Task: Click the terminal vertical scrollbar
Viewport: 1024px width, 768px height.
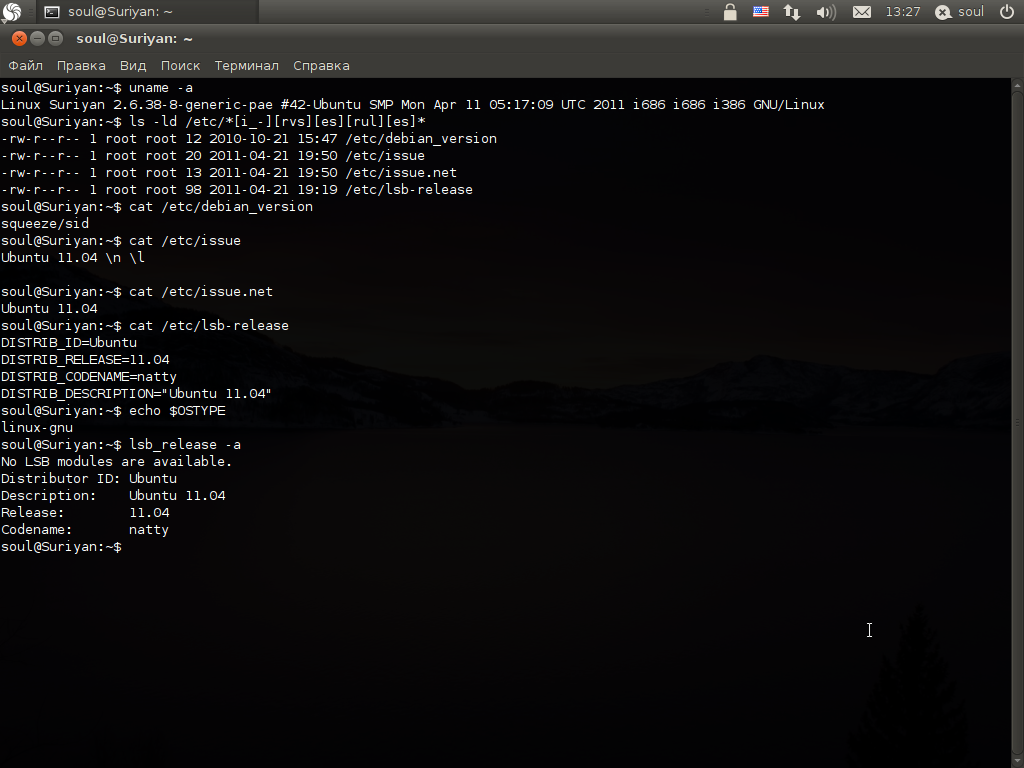Action: click(1017, 423)
